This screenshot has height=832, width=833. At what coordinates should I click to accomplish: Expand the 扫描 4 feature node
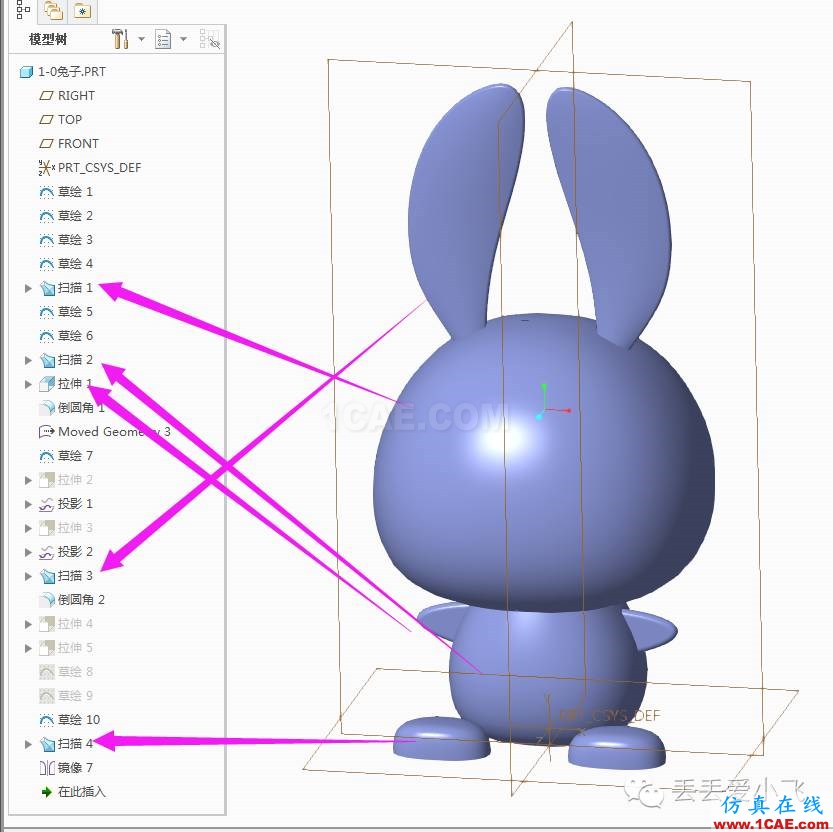click(x=28, y=744)
